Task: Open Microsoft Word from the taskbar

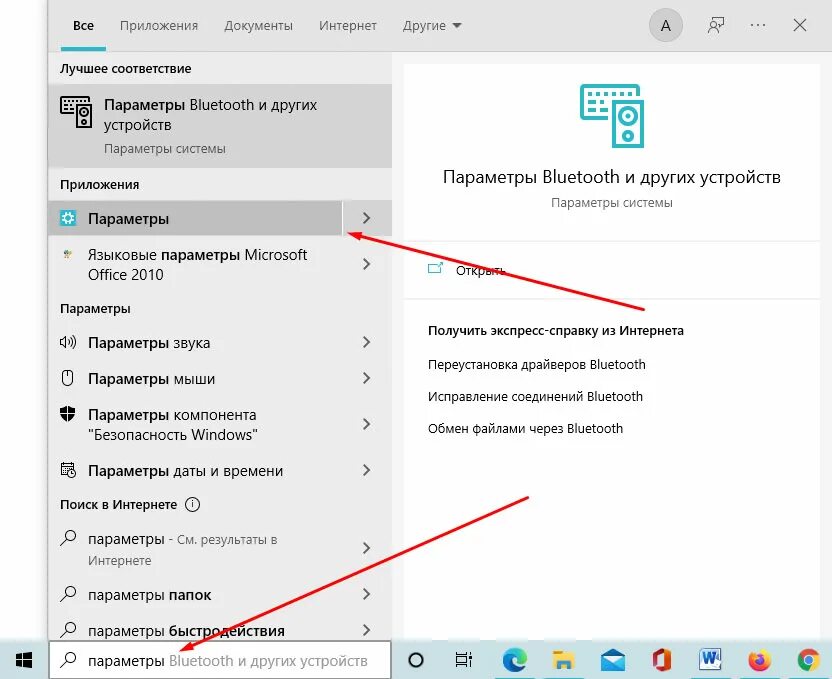Action: (710, 660)
